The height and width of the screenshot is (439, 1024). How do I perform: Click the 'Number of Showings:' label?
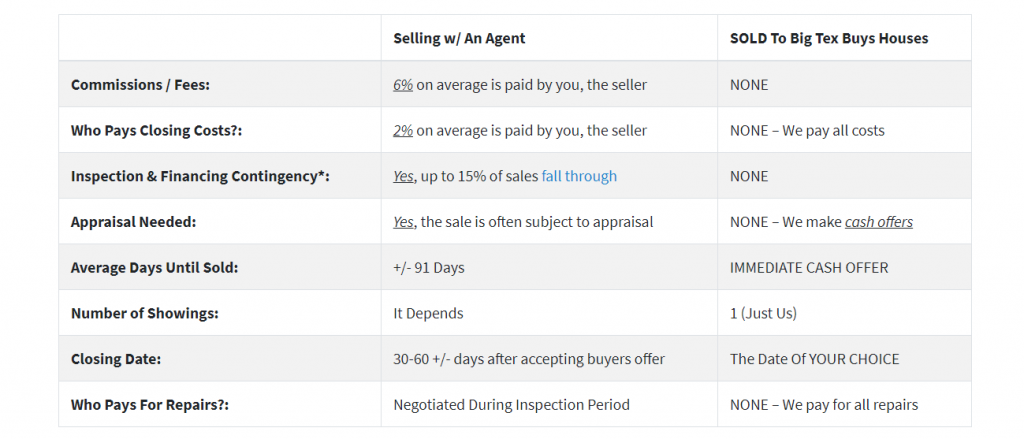(144, 314)
